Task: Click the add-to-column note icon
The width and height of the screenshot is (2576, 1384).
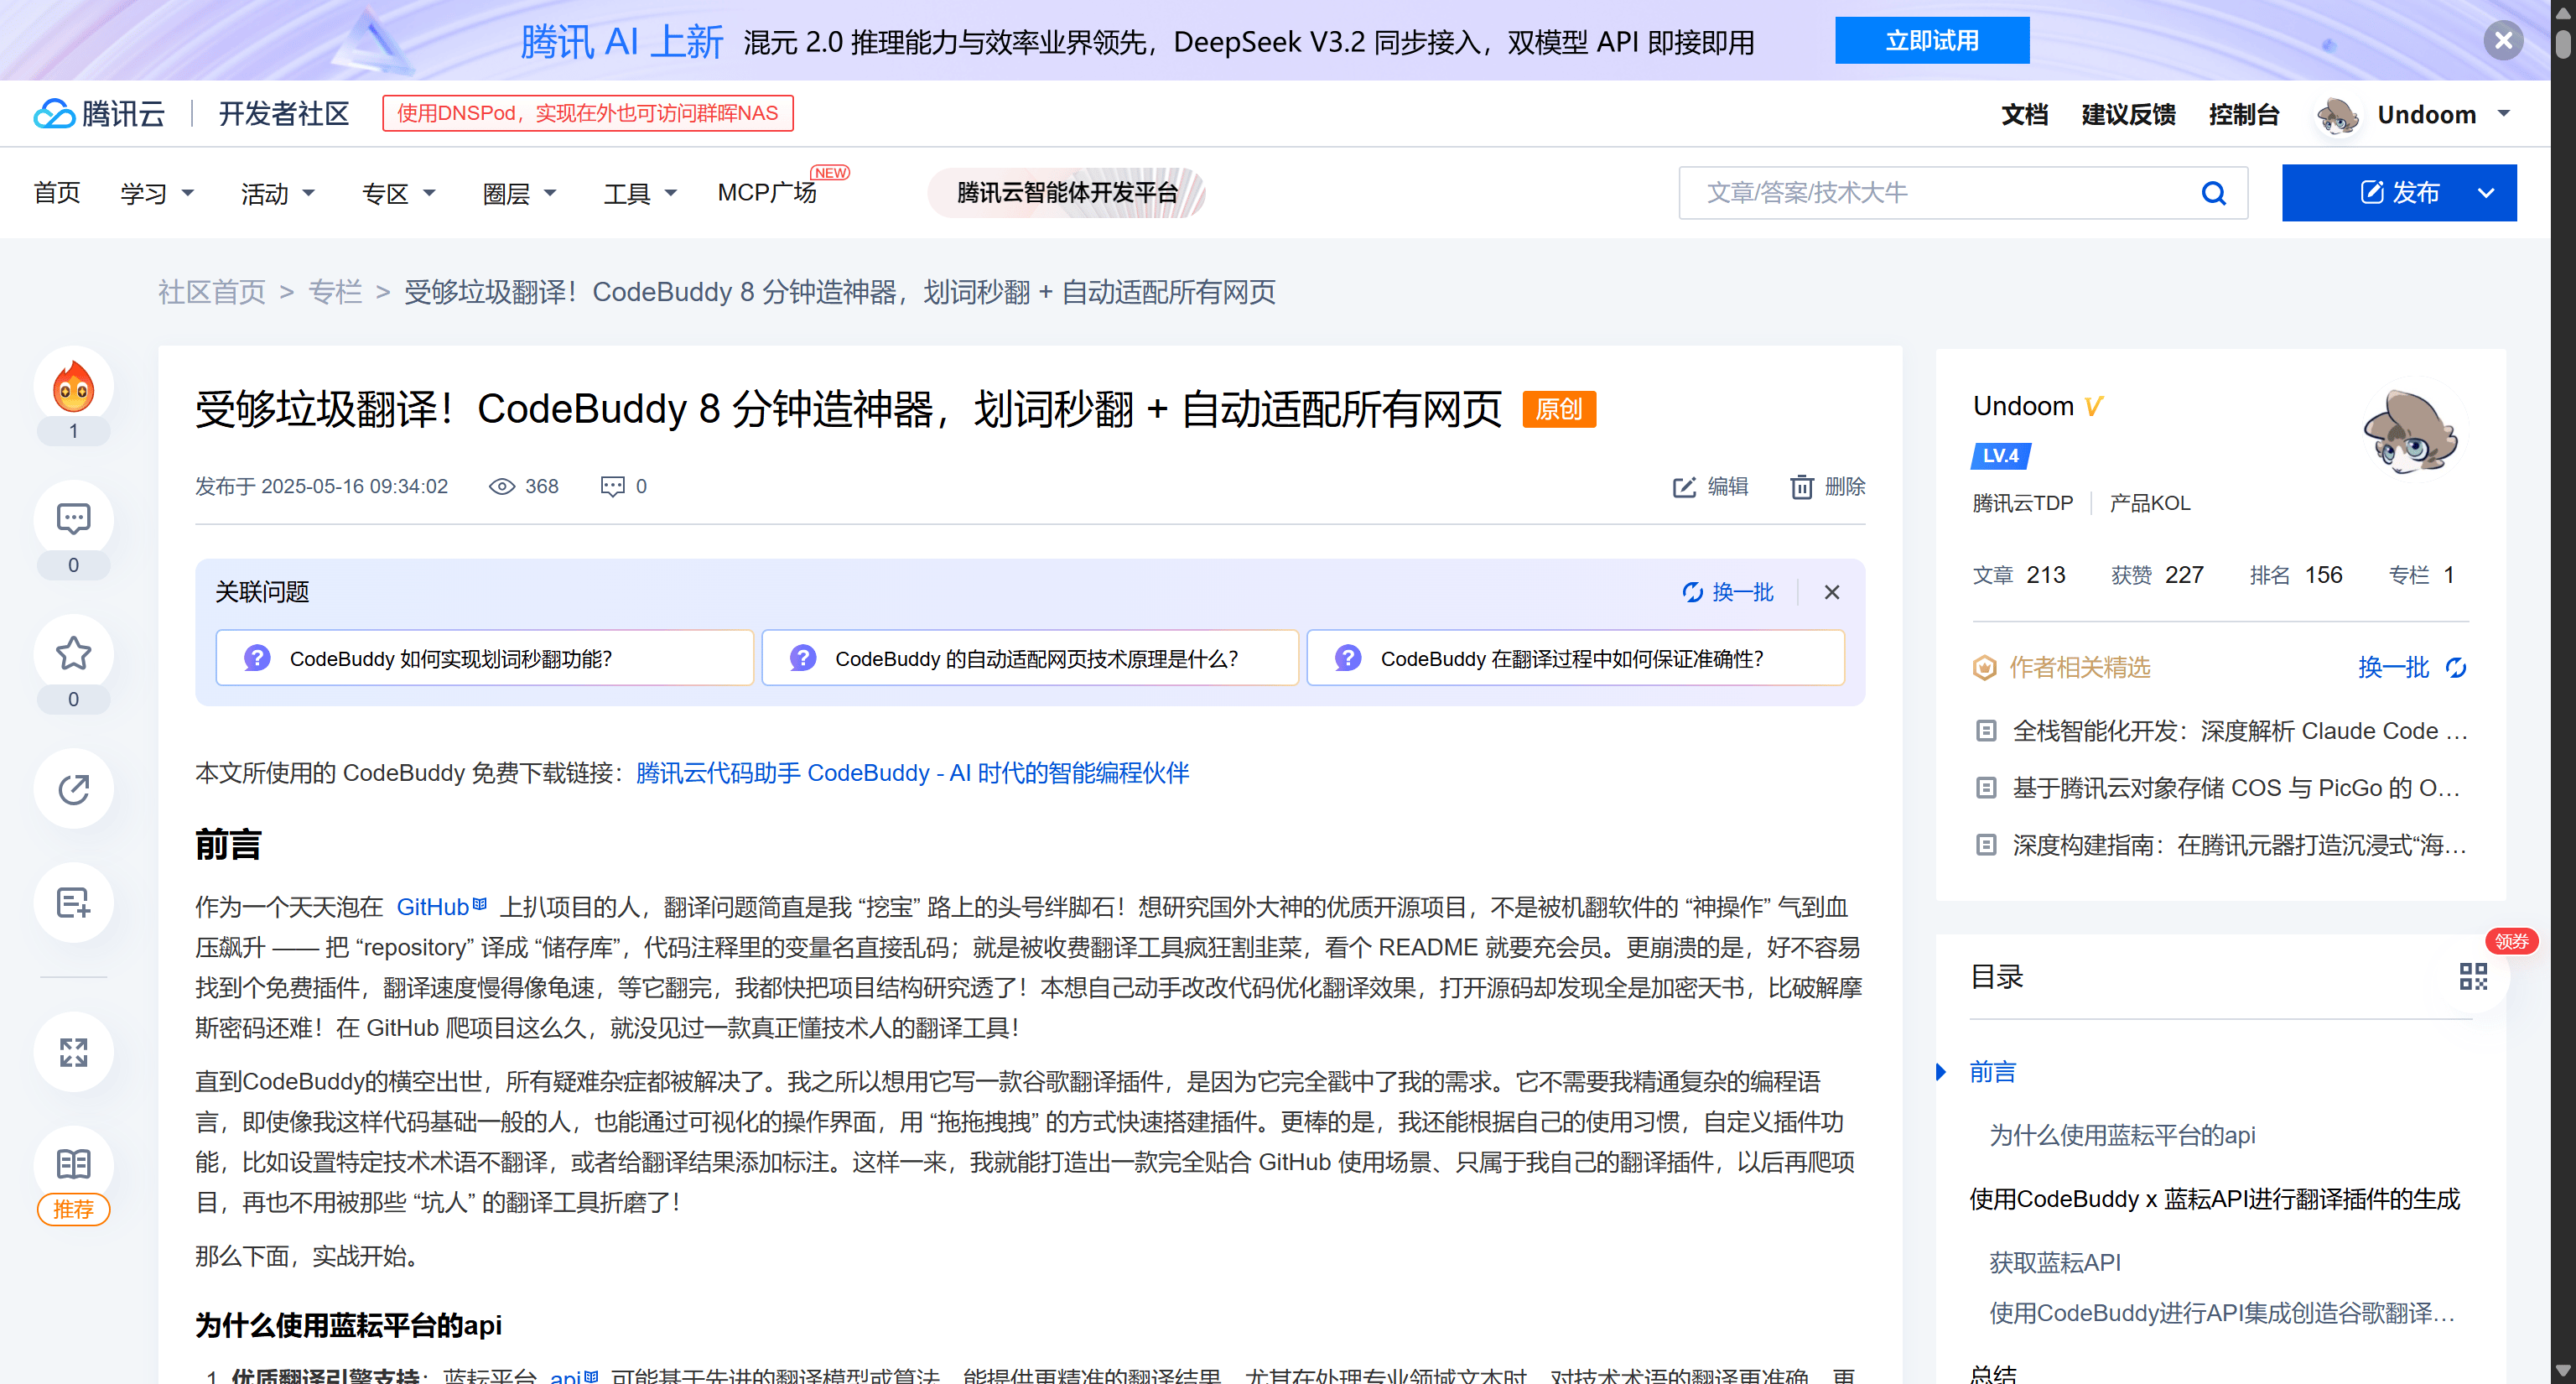Action: point(73,903)
